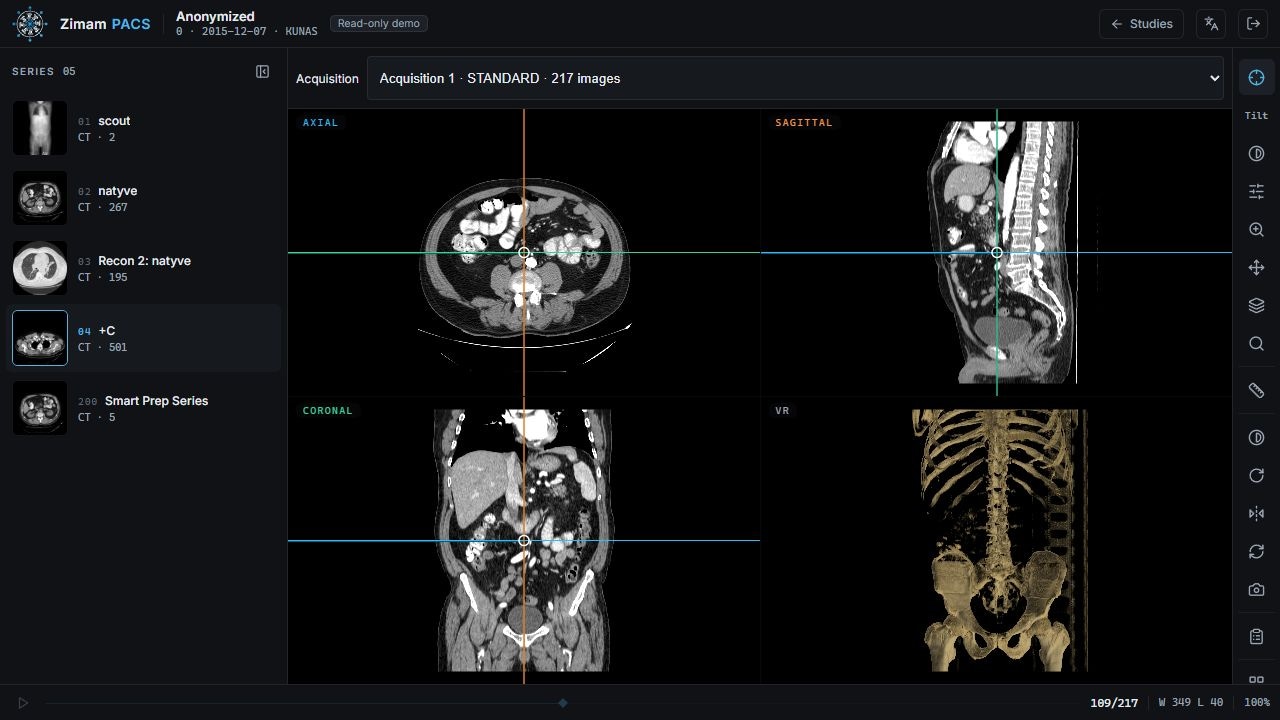Play the cine loop

coord(23,703)
